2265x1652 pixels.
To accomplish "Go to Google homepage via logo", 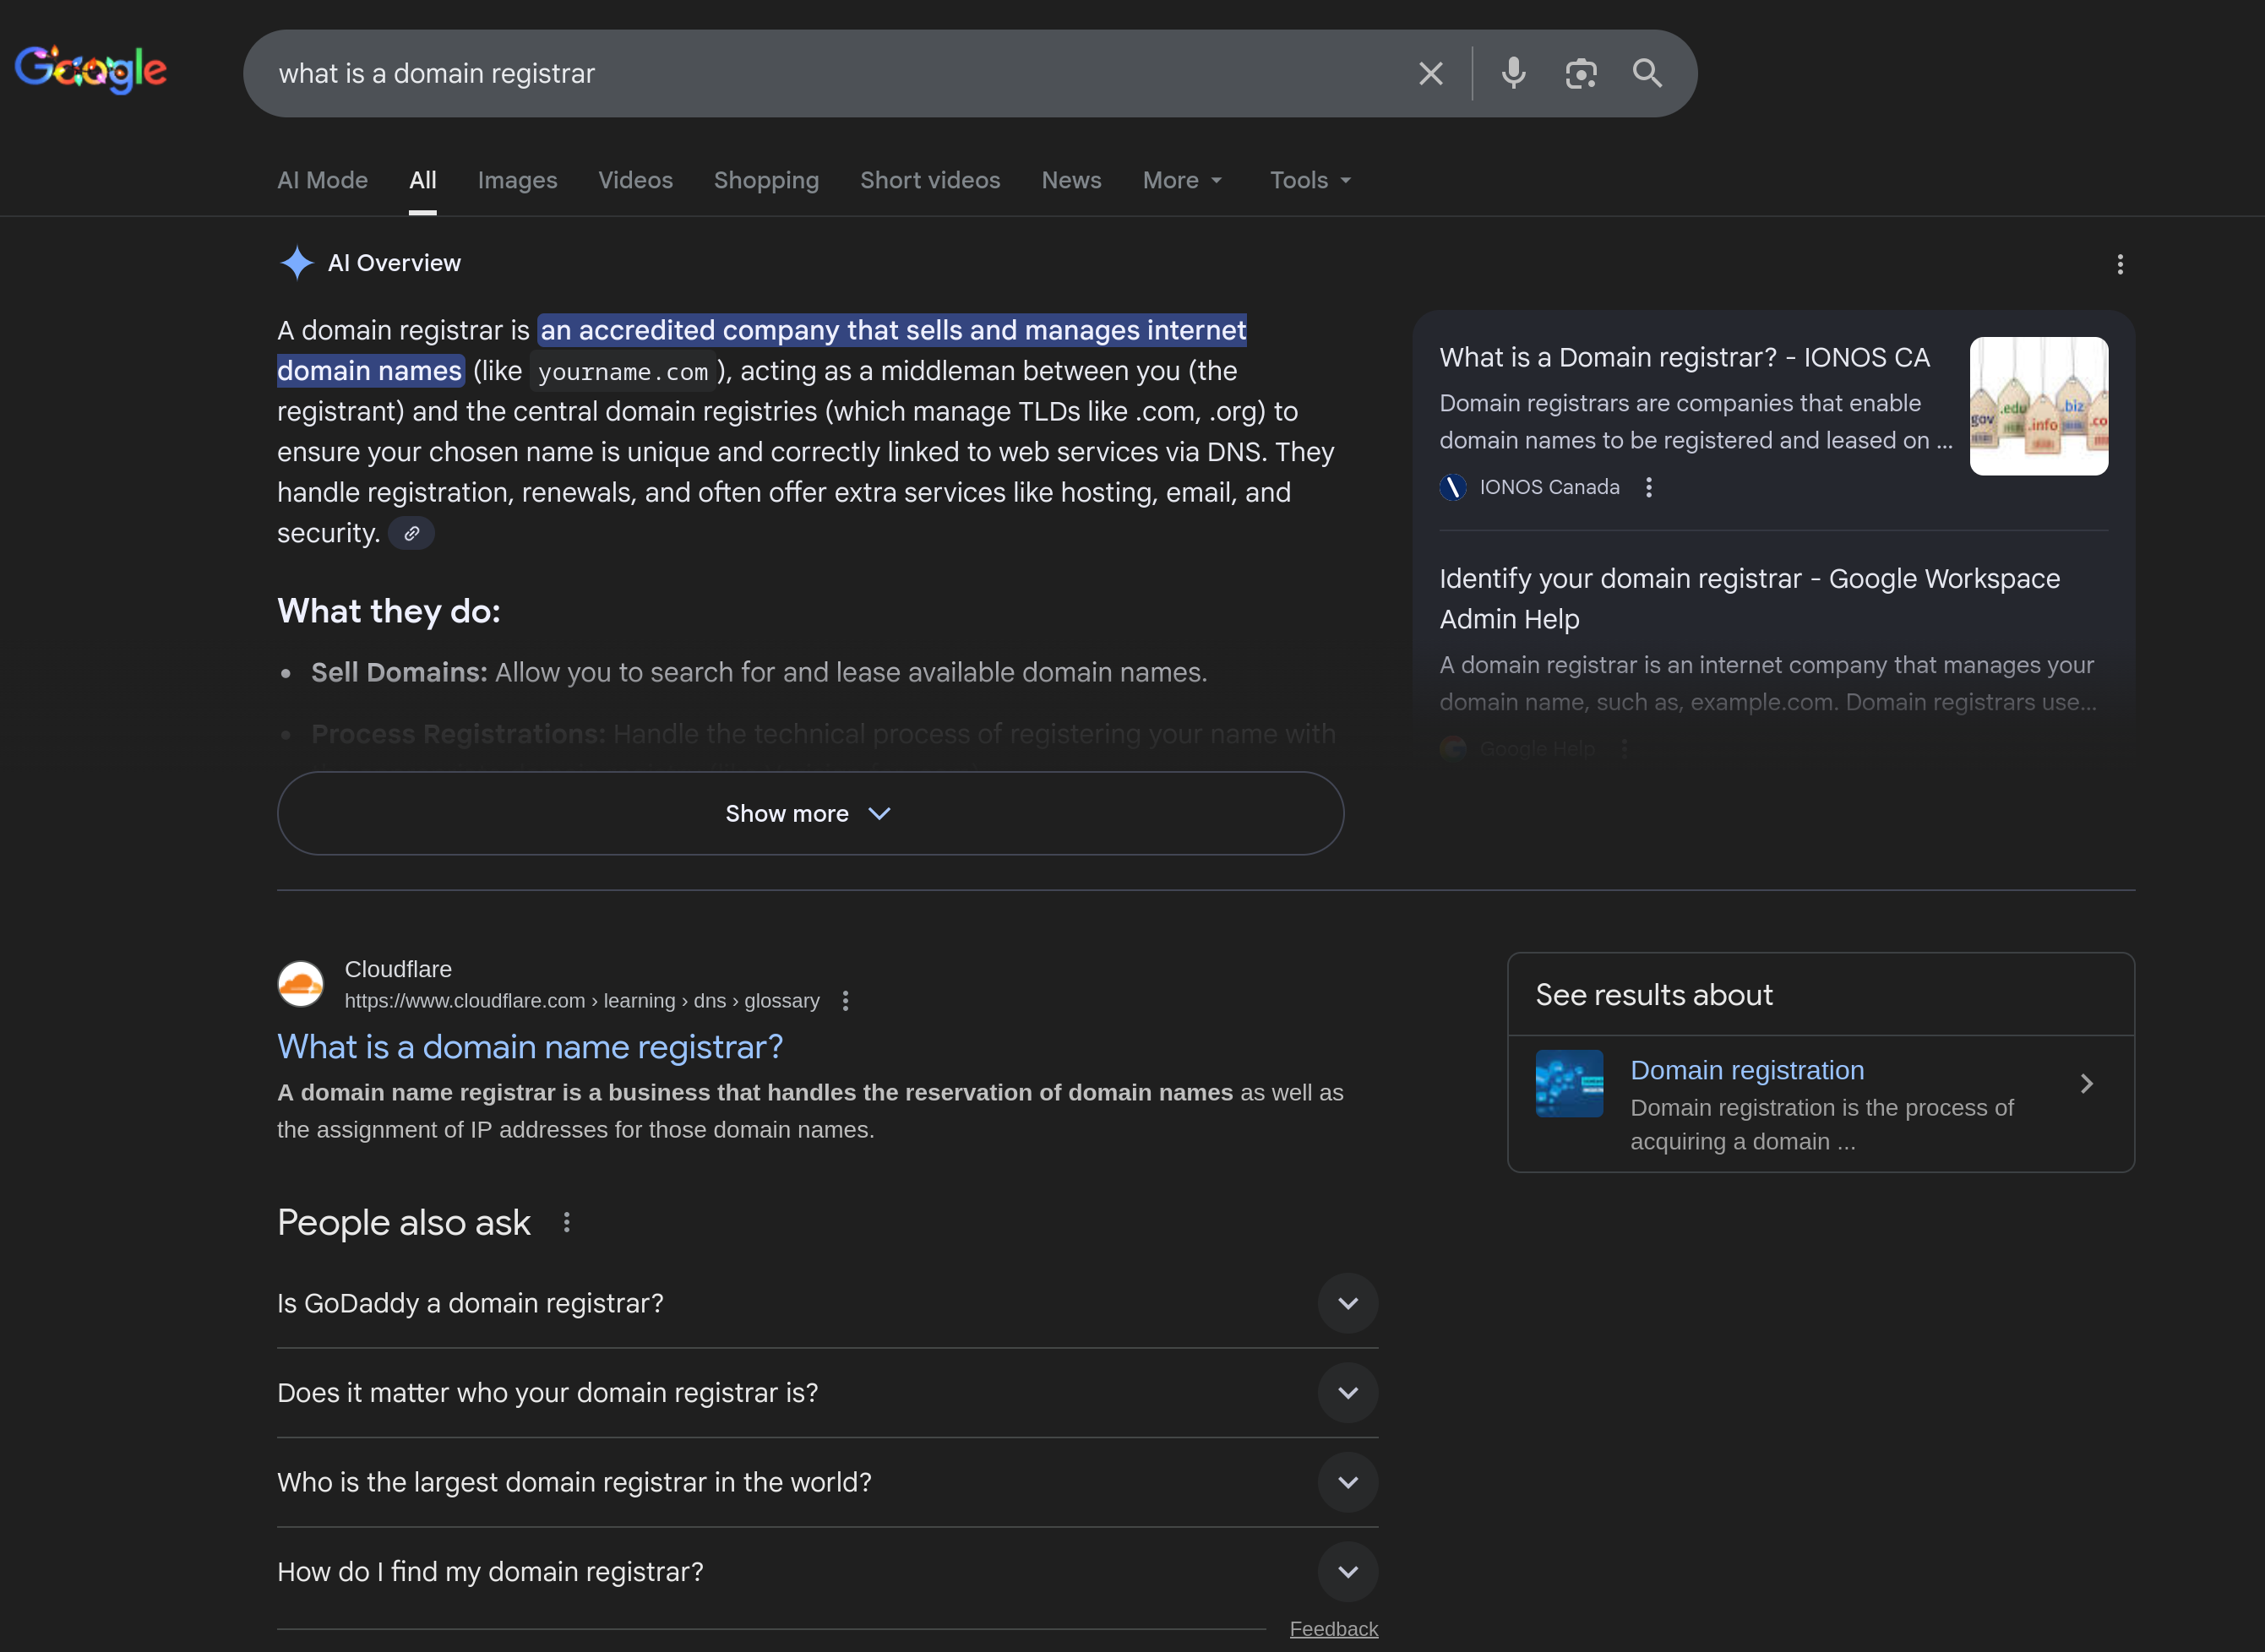I will click(x=91, y=70).
